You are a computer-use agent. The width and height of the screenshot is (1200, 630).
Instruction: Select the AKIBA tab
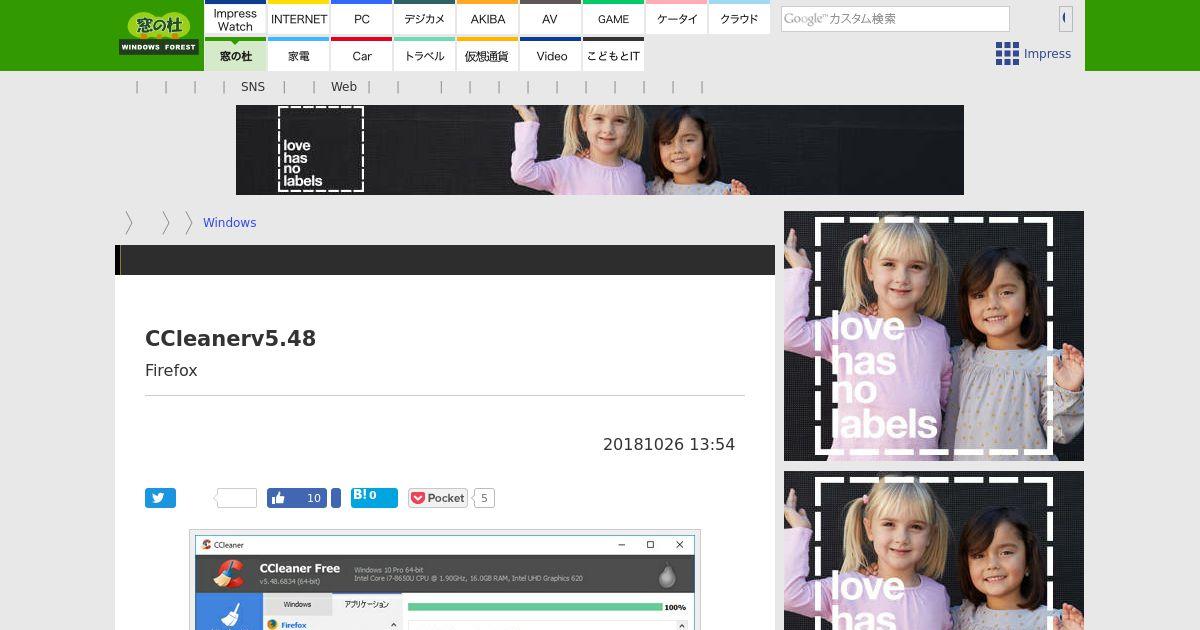(x=488, y=18)
